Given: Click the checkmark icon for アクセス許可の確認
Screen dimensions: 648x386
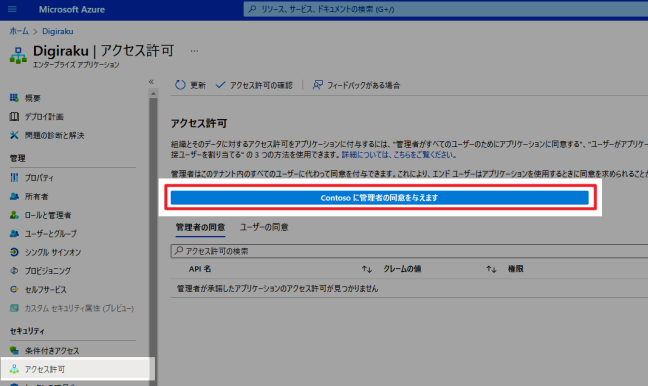Looking at the screenshot, I should tap(220, 85).
